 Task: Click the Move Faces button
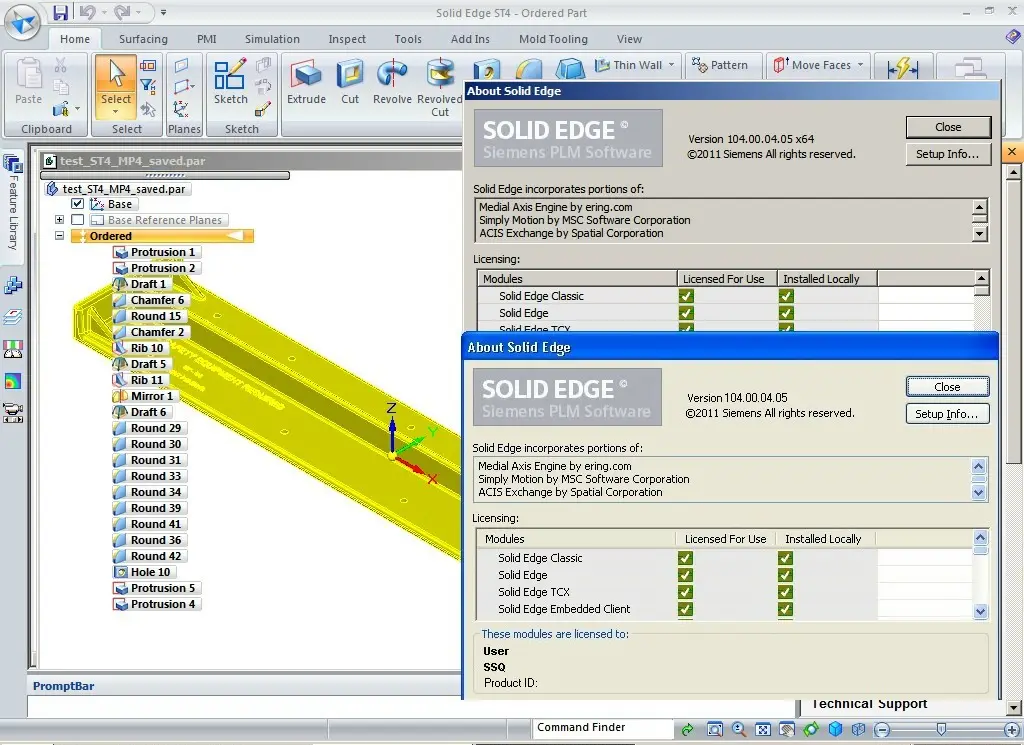pos(813,65)
